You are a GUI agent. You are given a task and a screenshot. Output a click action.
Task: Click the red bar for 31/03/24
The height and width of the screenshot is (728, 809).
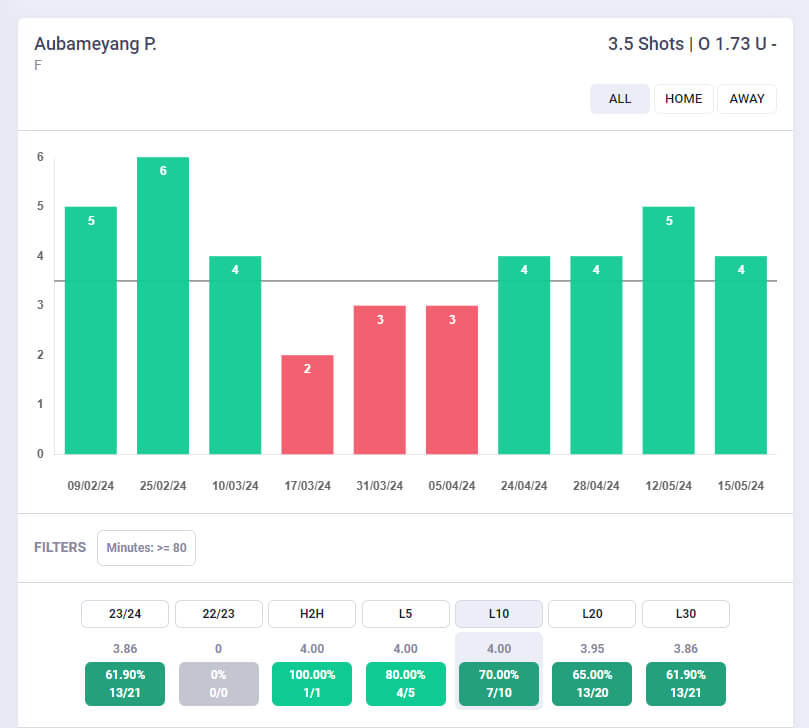(380, 380)
